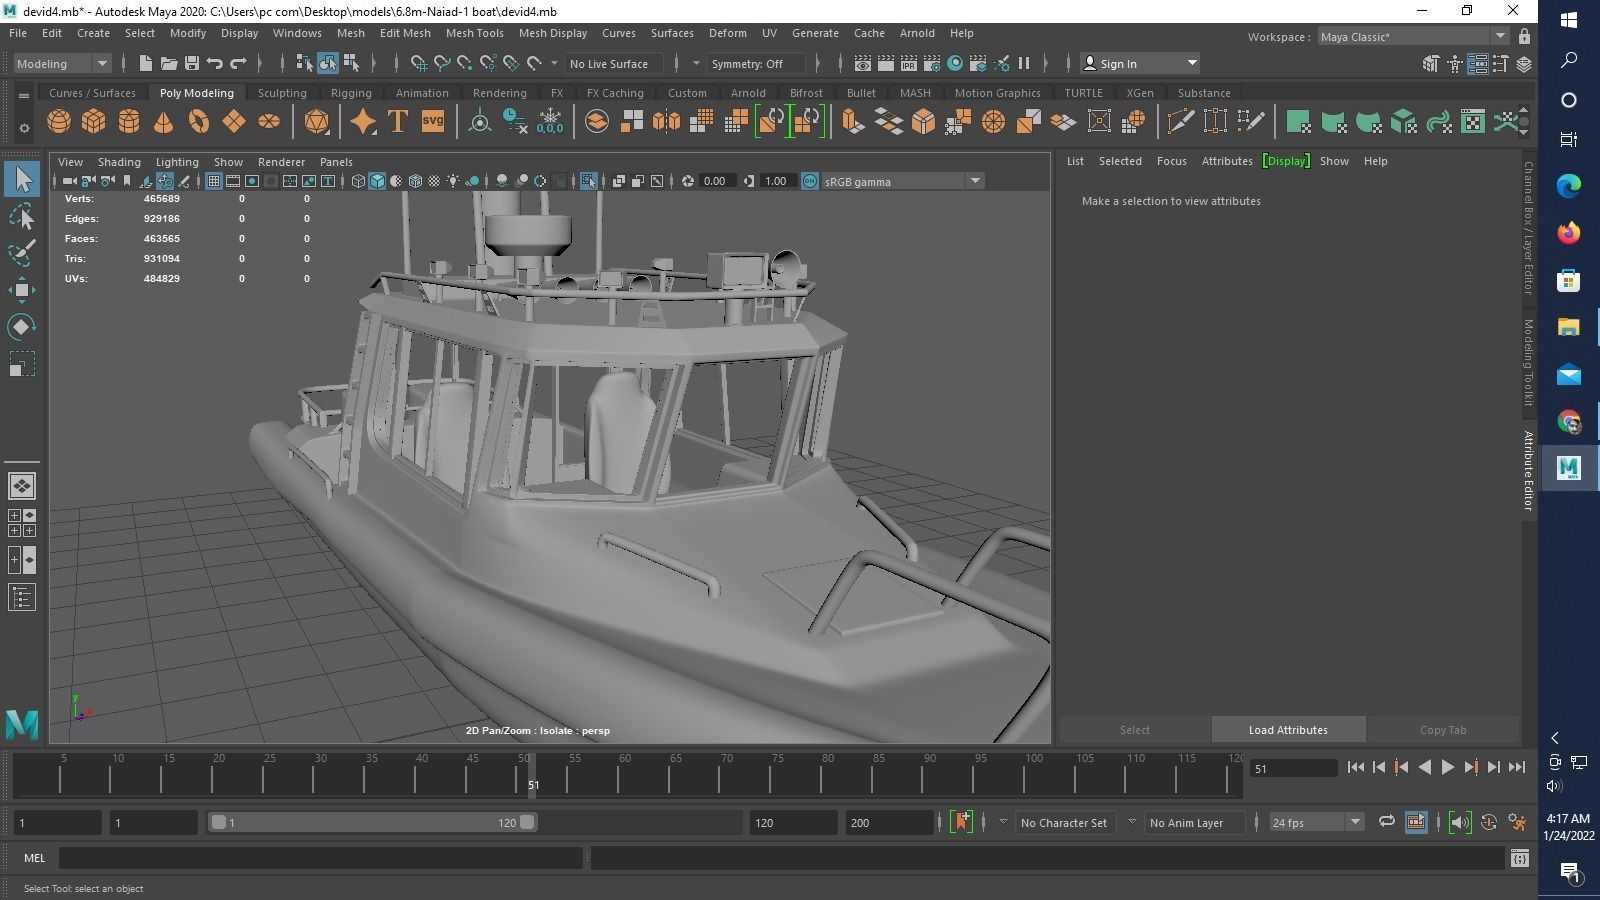The image size is (1600, 900).
Task: Toggle viewport grid display
Action: 214,181
